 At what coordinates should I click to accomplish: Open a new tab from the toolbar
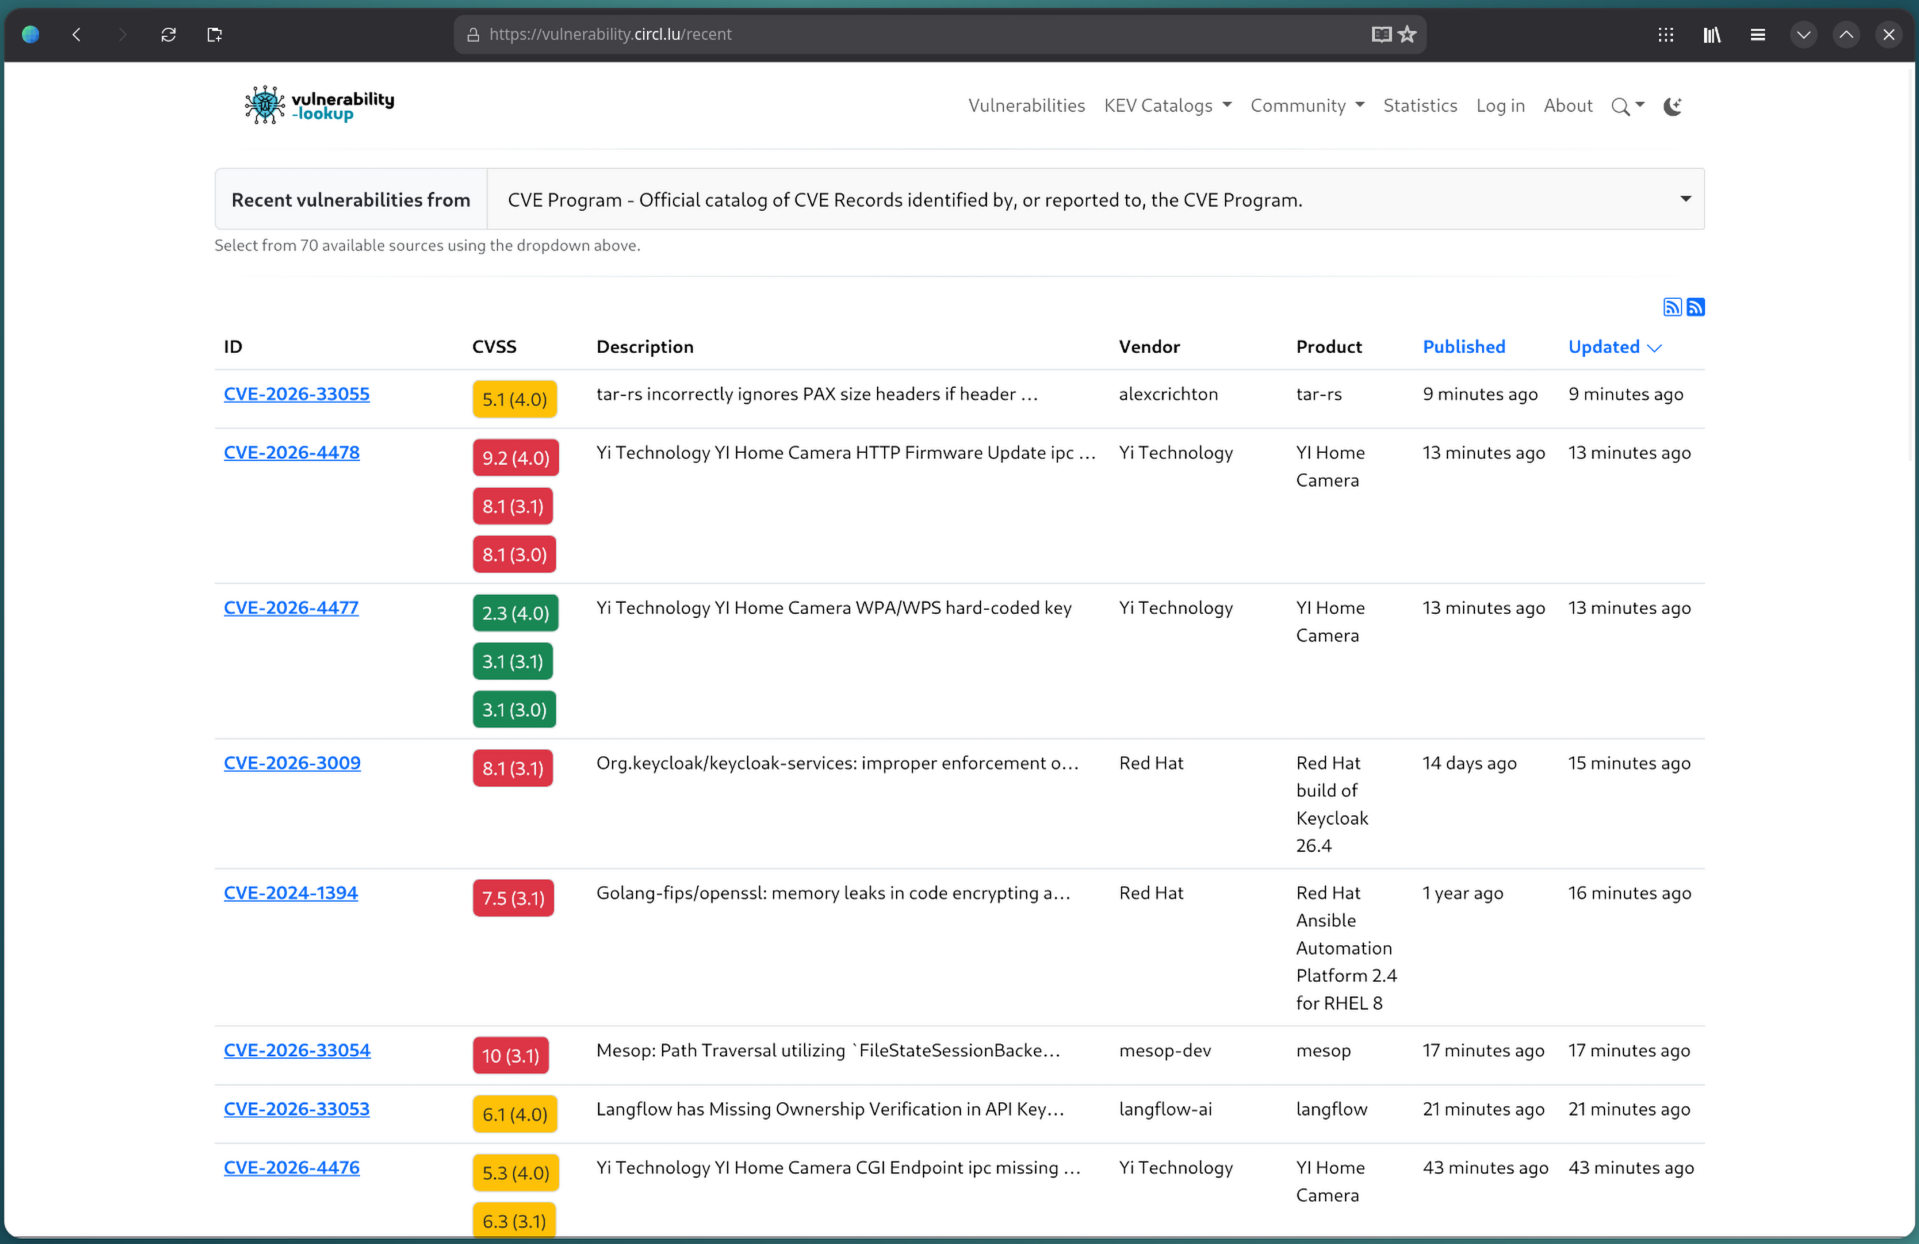coord(214,34)
